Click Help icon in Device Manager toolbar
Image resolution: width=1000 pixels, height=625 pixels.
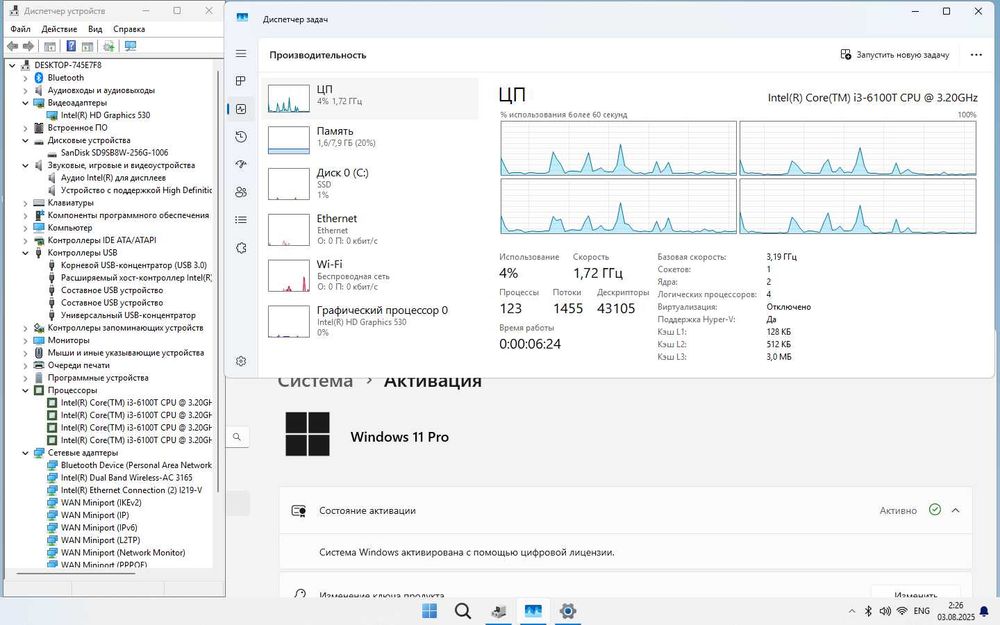point(71,46)
